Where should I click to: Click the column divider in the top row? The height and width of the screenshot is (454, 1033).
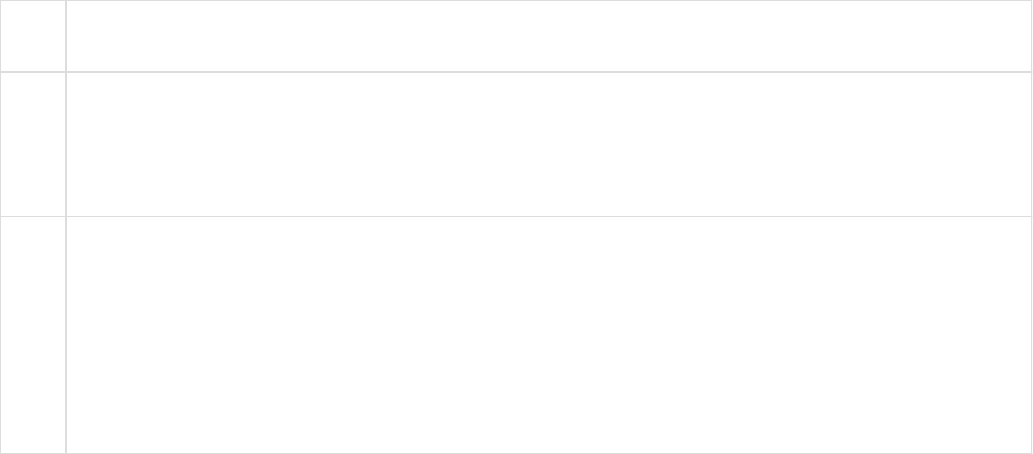coord(66,36)
